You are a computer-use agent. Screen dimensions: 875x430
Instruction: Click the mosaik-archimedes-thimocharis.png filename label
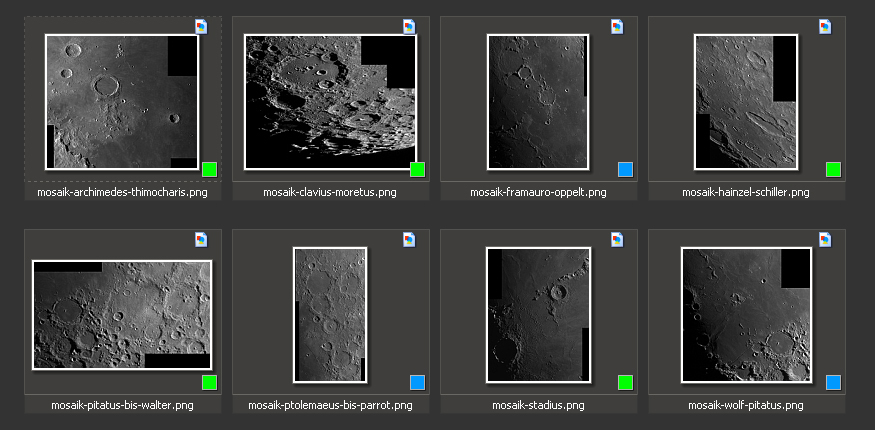pyautogui.click(x=122, y=192)
